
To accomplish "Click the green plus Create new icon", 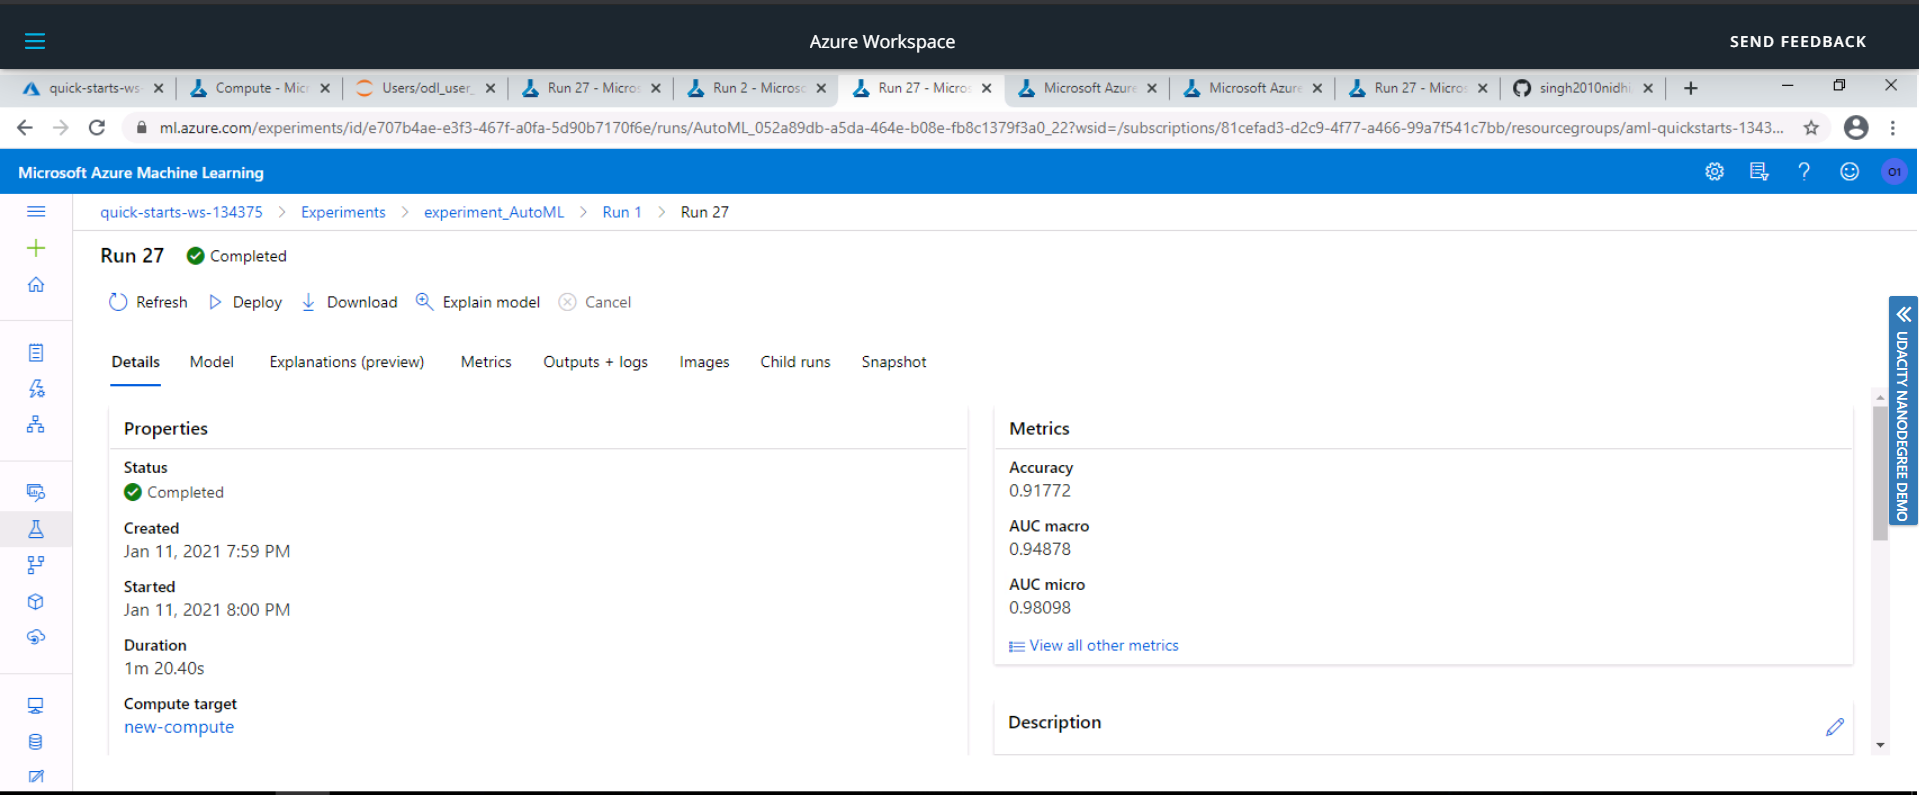I will (x=36, y=248).
